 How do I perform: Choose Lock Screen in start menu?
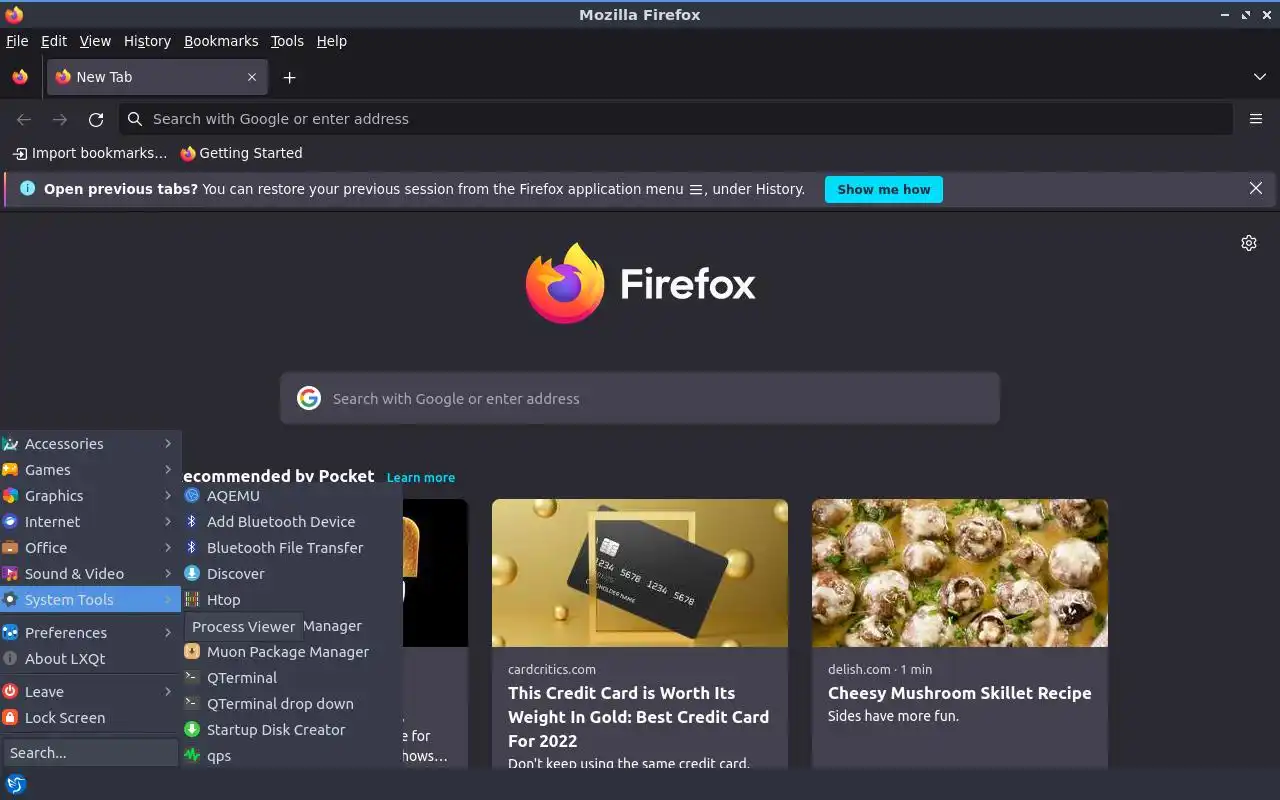(x=90, y=718)
